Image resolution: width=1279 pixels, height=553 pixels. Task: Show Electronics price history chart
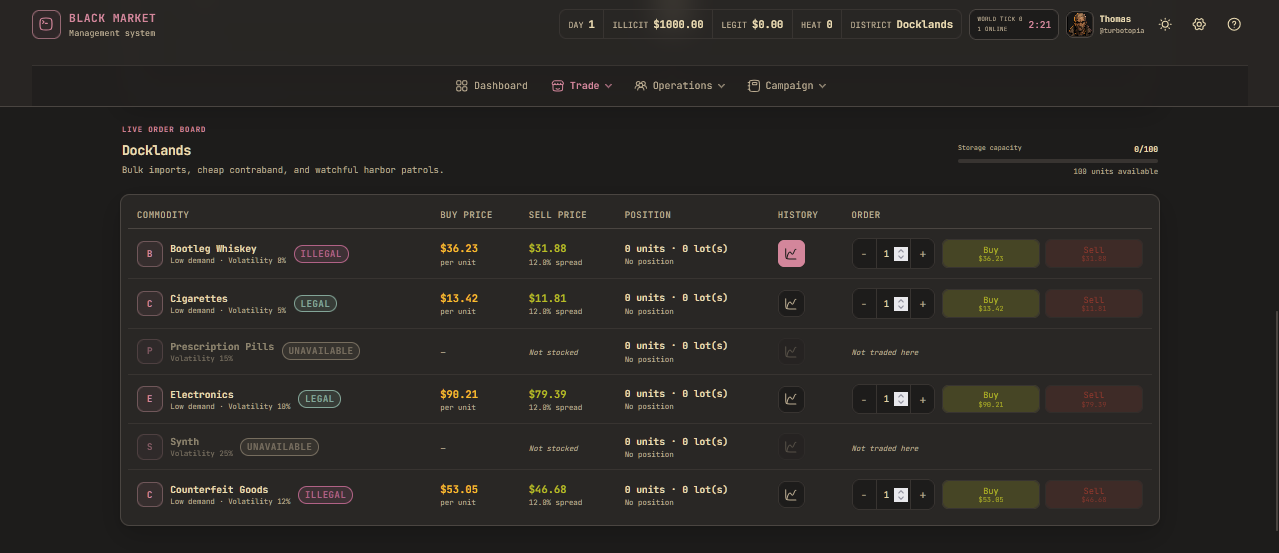[x=791, y=399]
